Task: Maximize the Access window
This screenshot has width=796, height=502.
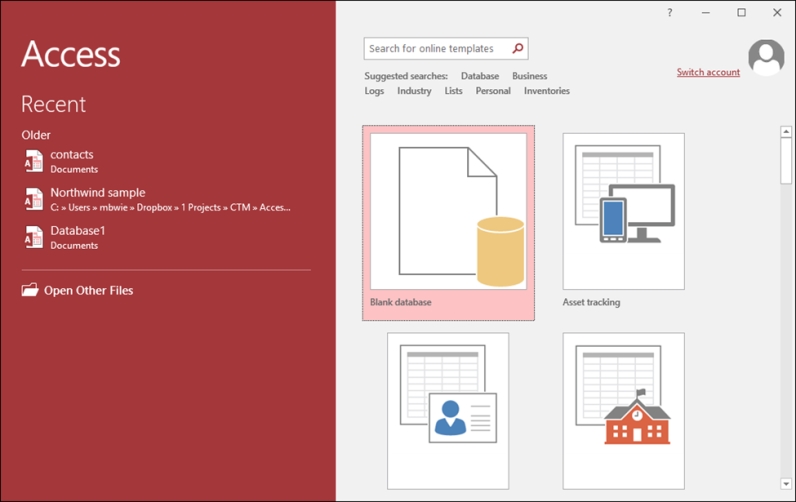Action: tap(742, 13)
